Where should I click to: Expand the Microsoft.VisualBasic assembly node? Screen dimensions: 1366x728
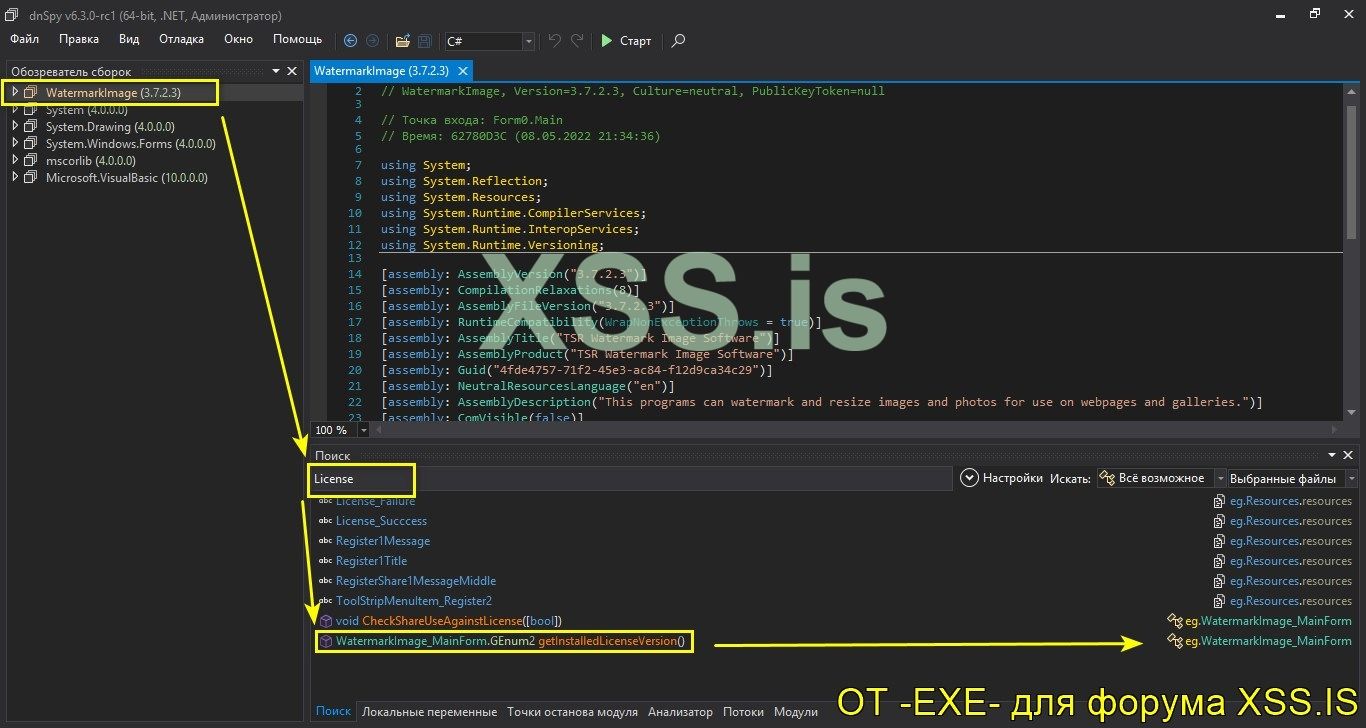[x=15, y=178]
